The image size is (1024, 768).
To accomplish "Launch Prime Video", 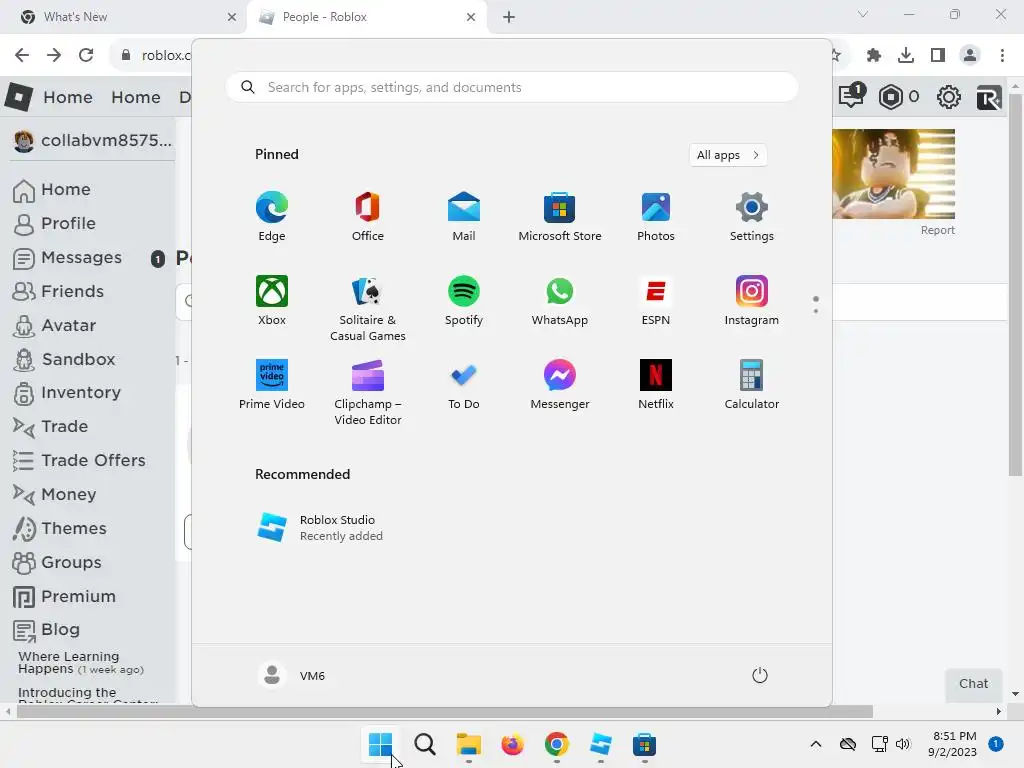I will 272,385.
